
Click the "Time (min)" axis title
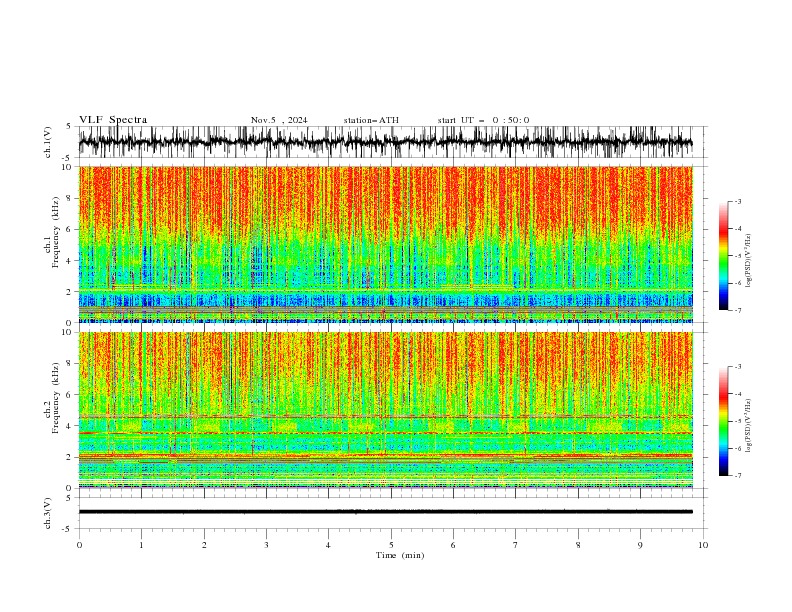[400, 555]
